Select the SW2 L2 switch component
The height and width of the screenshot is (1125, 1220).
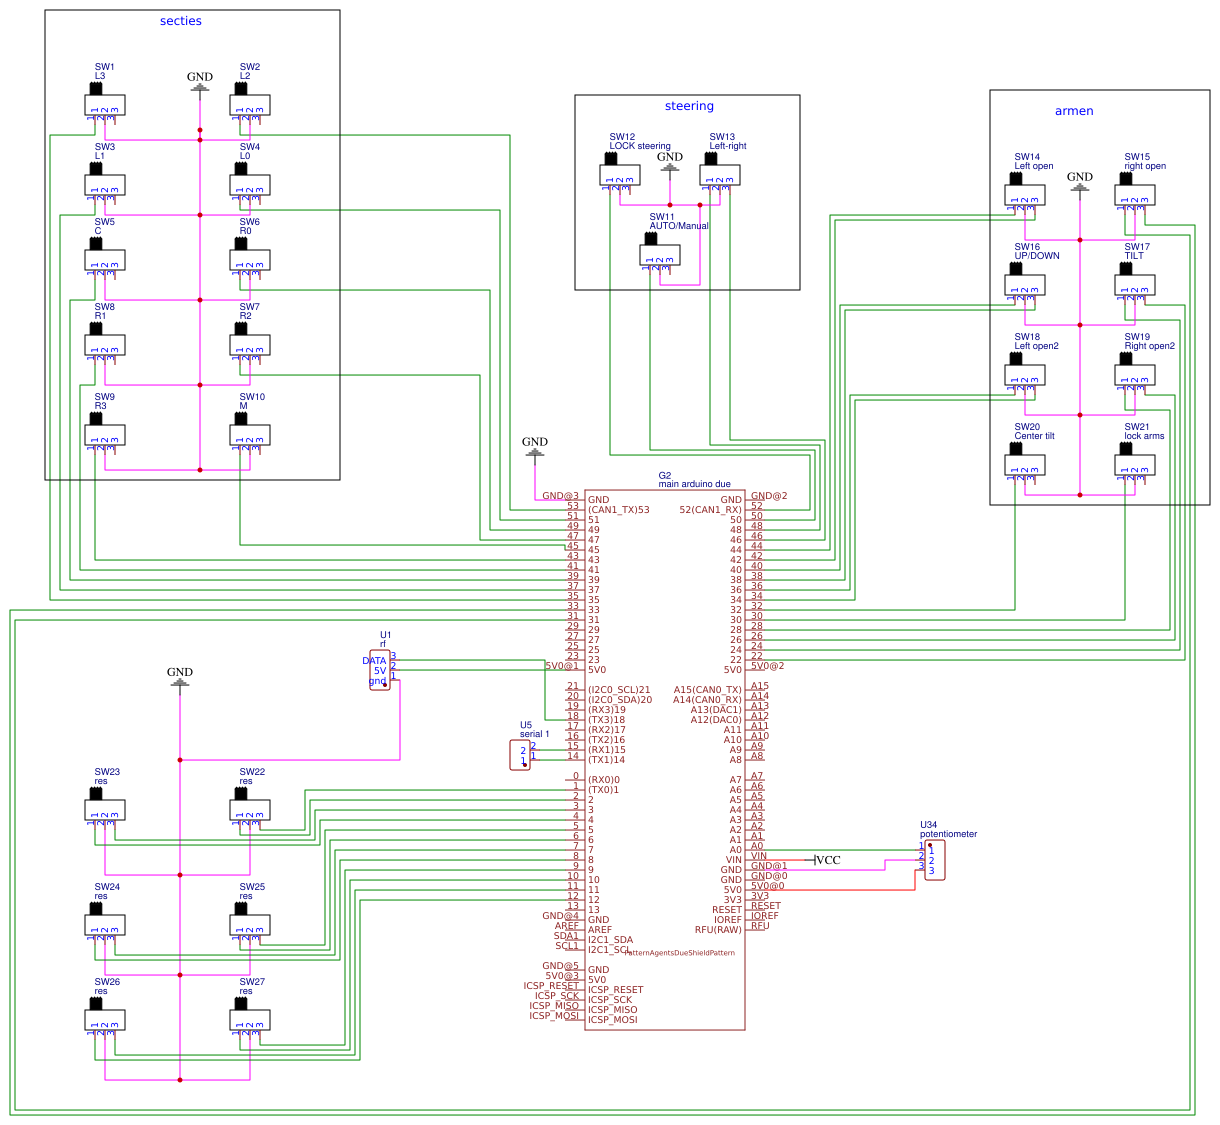250,103
